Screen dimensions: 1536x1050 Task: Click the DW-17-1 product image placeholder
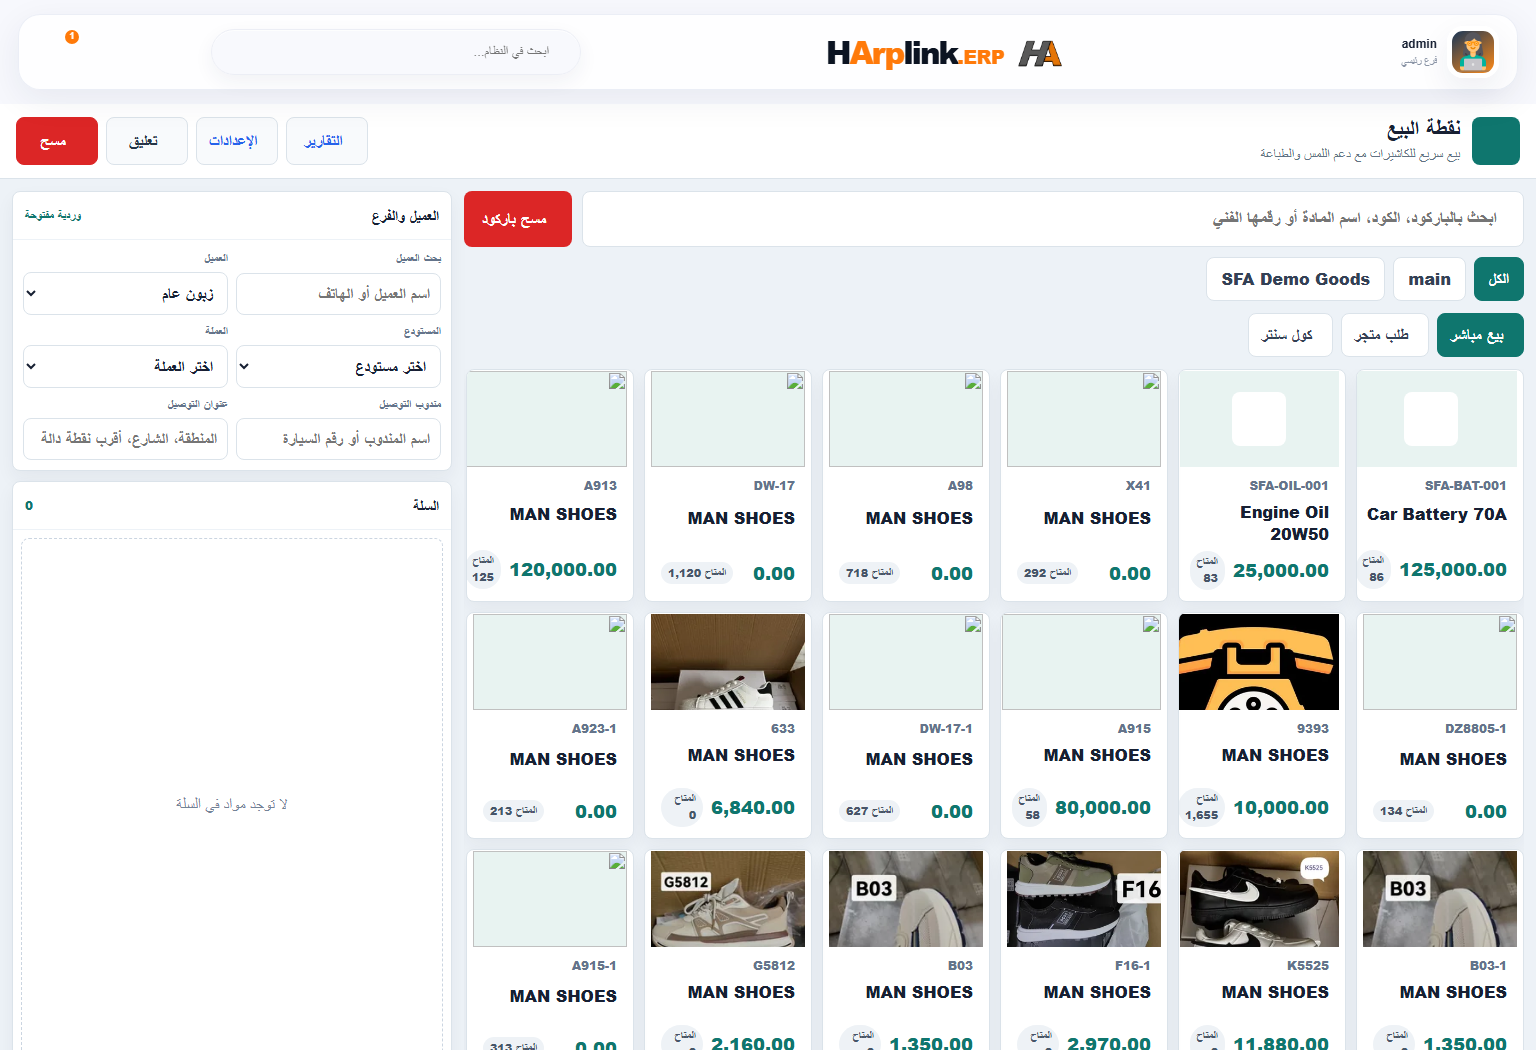906,662
